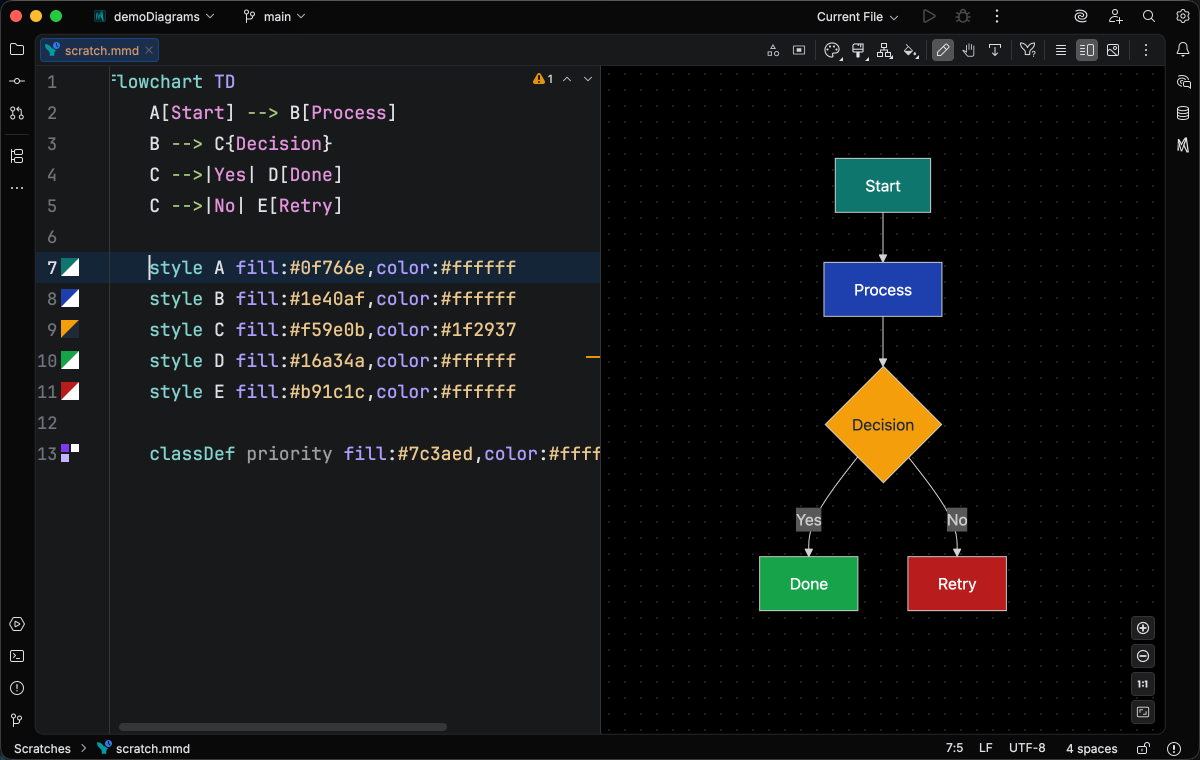Click the orange color swatch on line 9
This screenshot has height=760, width=1200.
coord(70,329)
